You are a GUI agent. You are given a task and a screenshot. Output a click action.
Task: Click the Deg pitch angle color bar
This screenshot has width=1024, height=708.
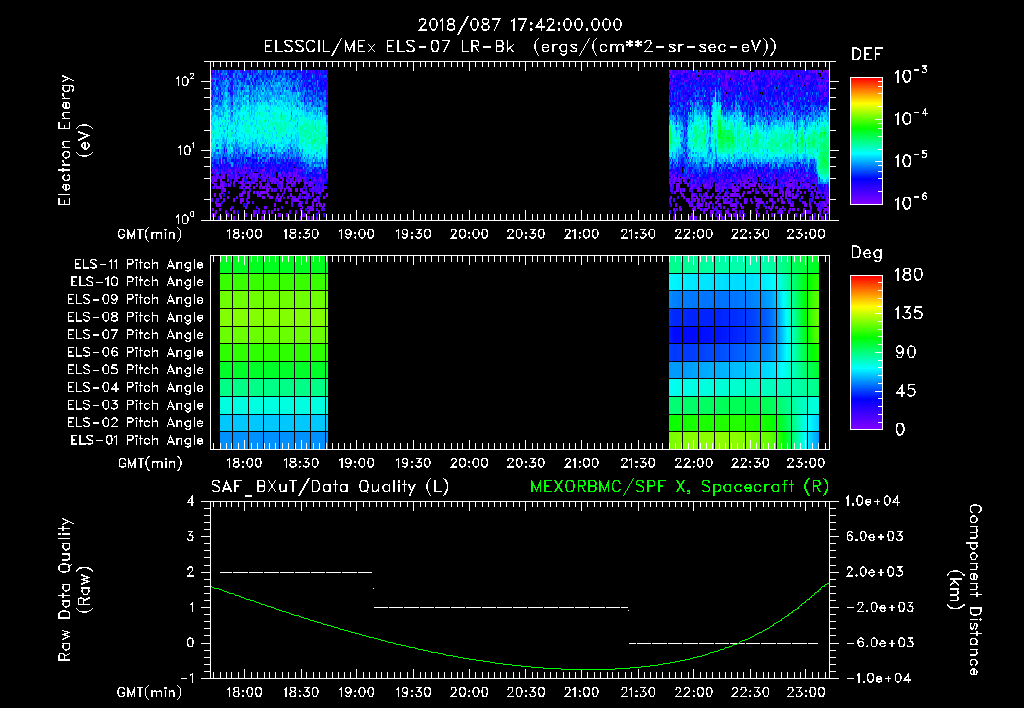[x=866, y=352]
